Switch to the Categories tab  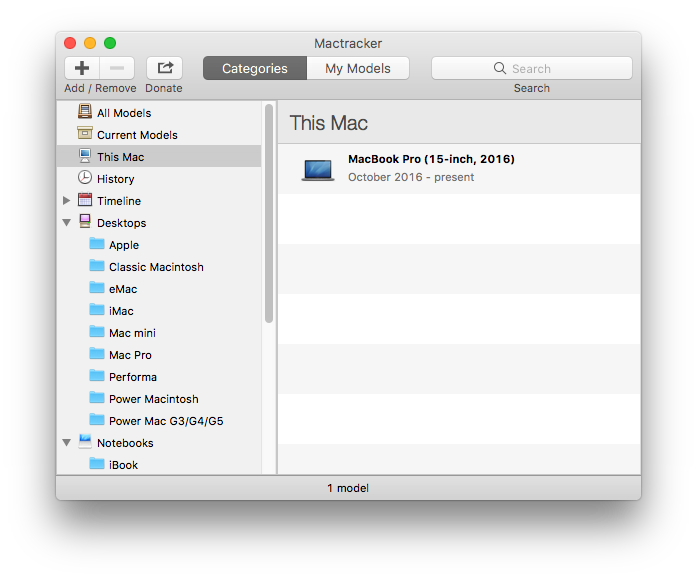point(254,68)
